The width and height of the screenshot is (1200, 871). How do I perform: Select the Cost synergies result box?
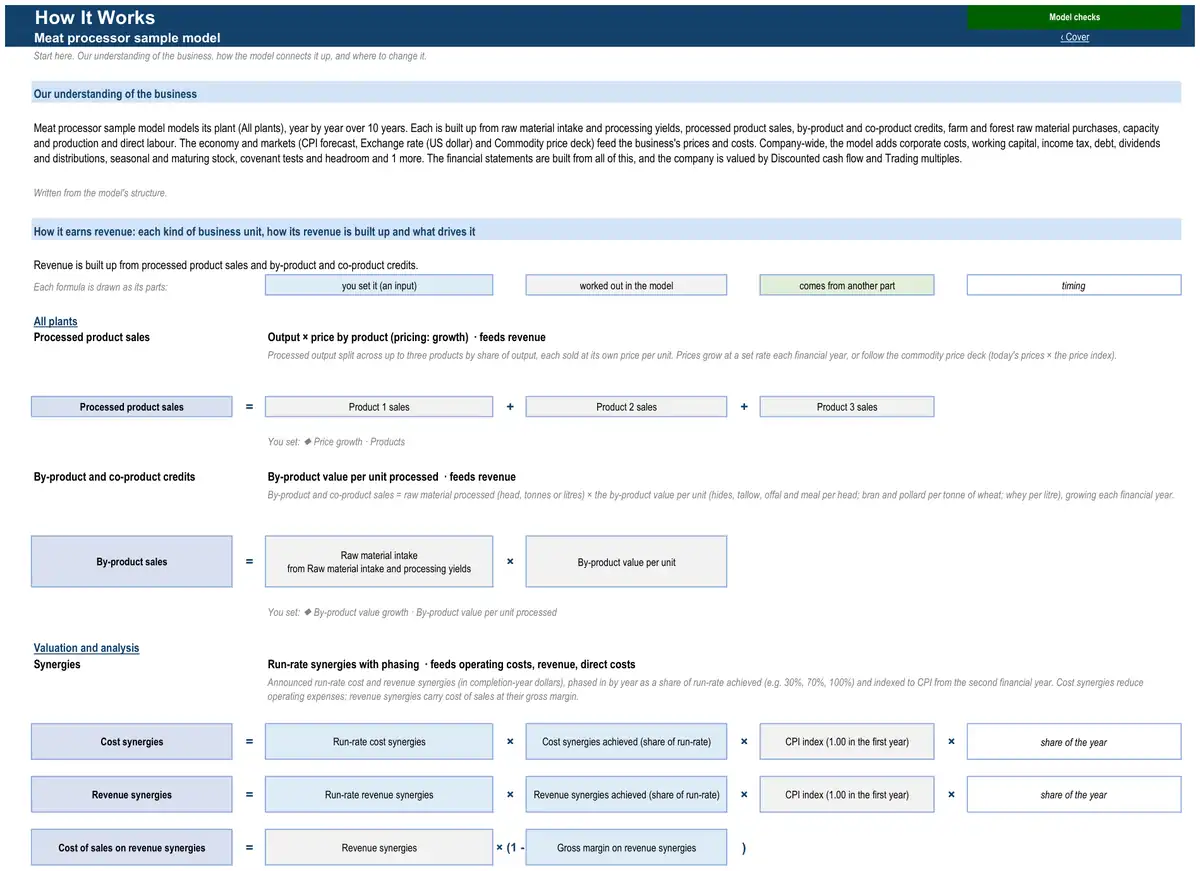pos(132,742)
